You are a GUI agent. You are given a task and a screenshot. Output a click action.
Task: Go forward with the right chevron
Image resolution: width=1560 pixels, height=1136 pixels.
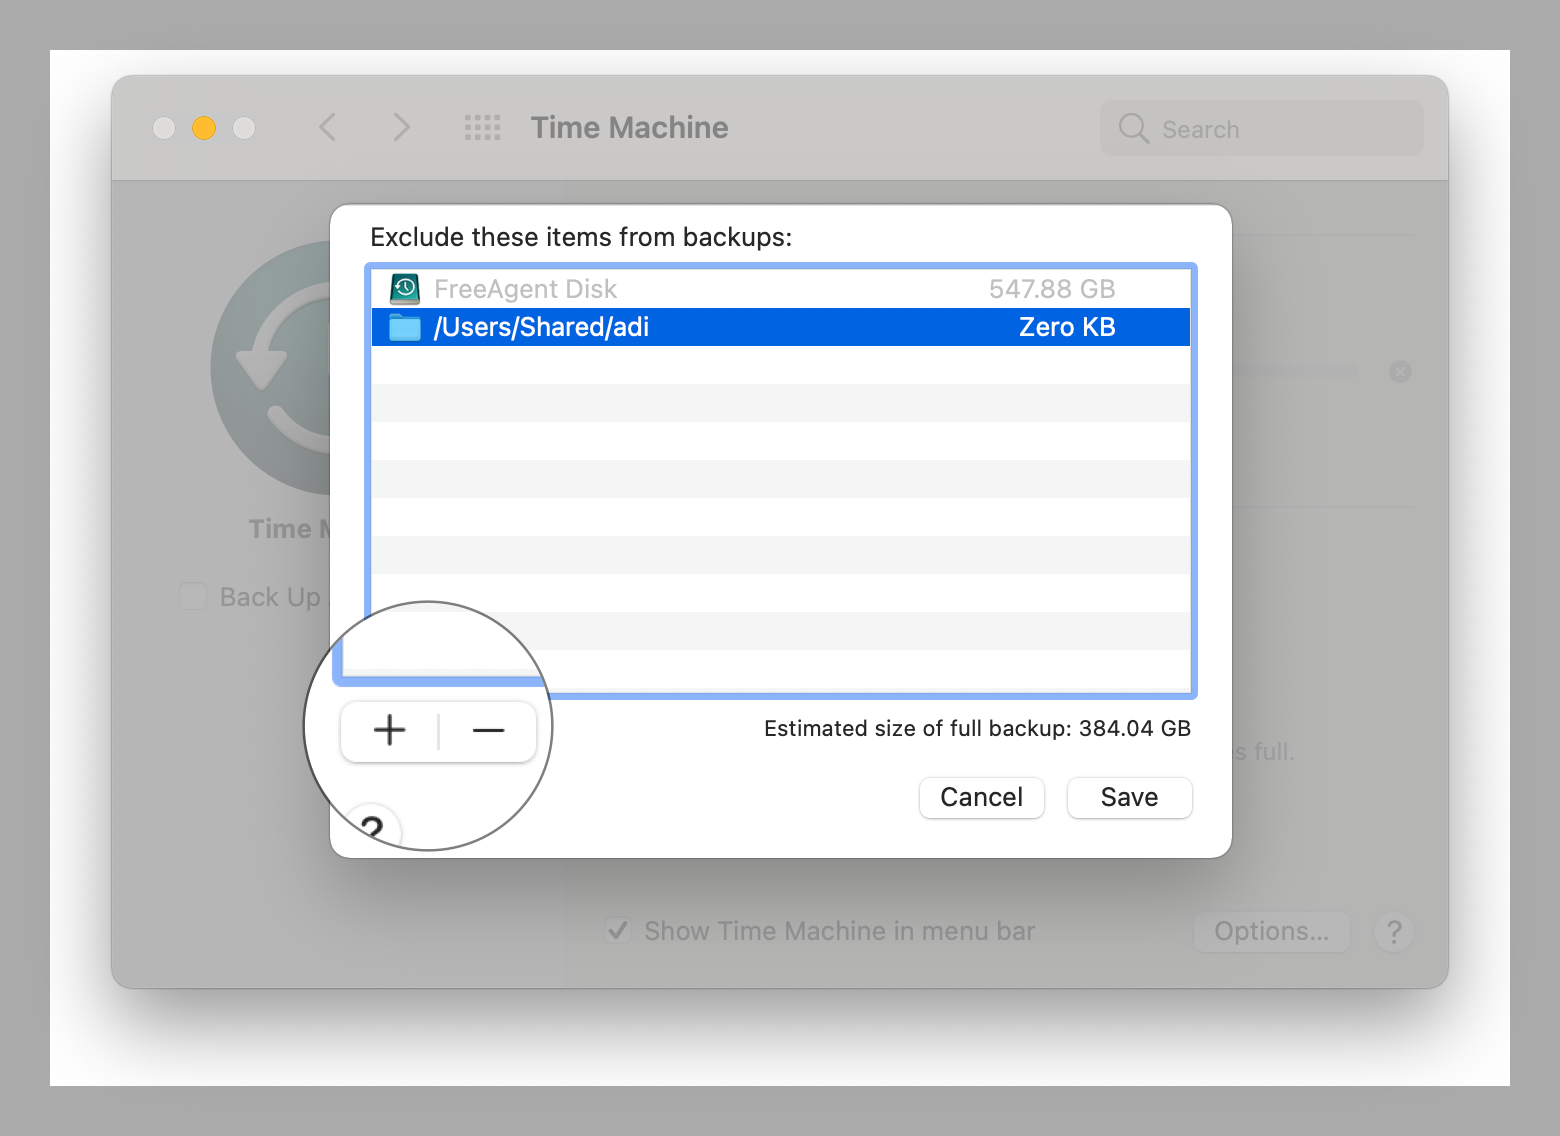point(401,127)
